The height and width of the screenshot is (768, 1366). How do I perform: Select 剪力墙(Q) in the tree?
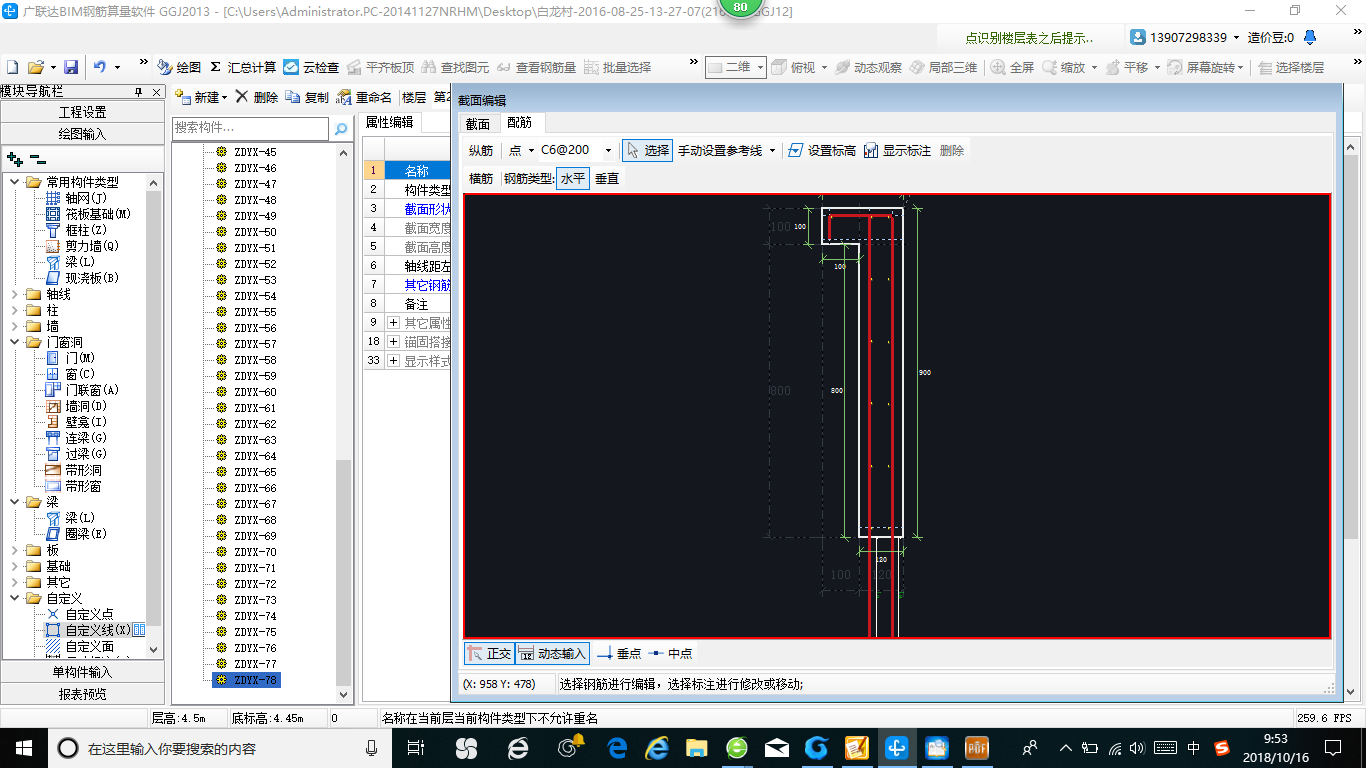point(92,246)
